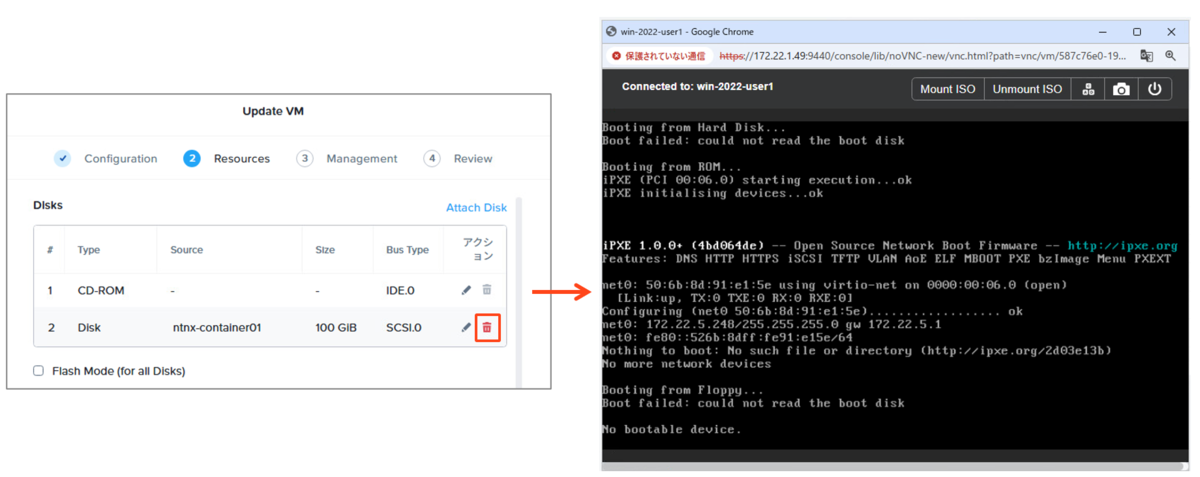Click the Size column header
The image size is (1200, 477).
point(325,250)
